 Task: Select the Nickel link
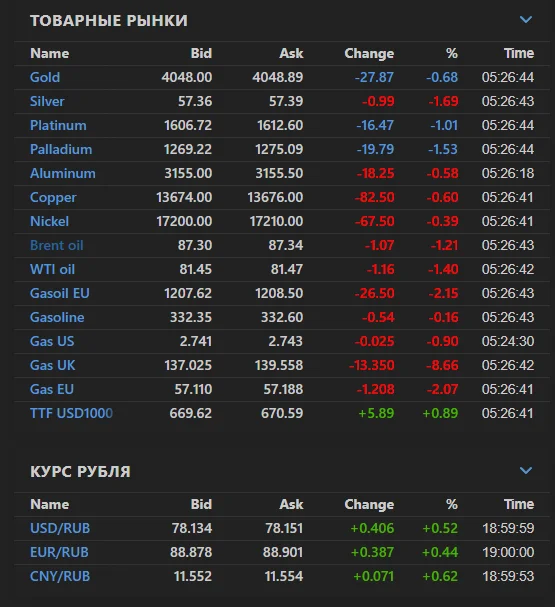(50, 221)
